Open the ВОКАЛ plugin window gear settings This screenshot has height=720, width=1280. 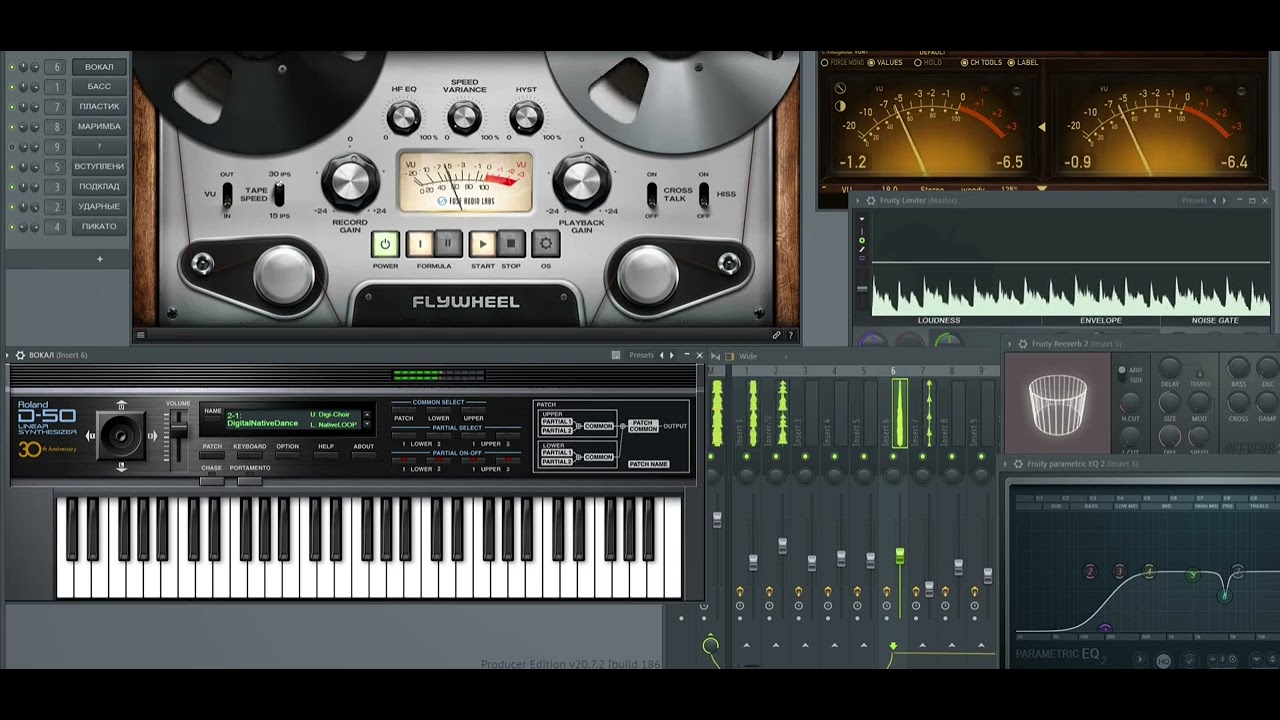(x=20, y=355)
